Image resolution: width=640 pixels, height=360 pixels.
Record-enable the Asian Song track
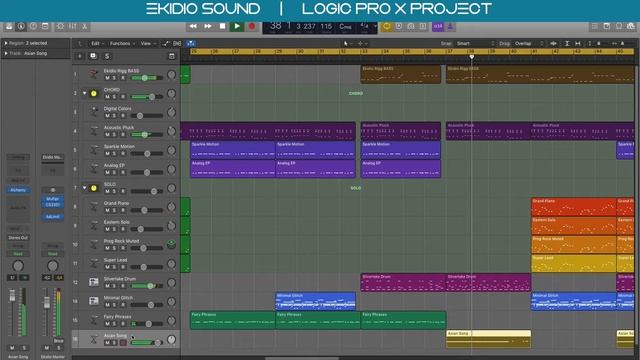123,343
